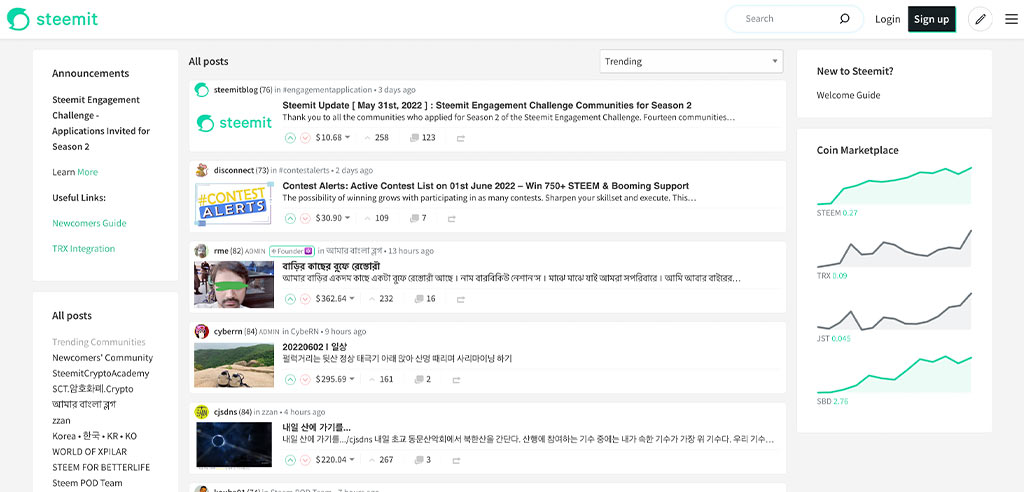Downvote the cyberrn post
Screen dimensions: 1024x492
[x=305, y=380]
